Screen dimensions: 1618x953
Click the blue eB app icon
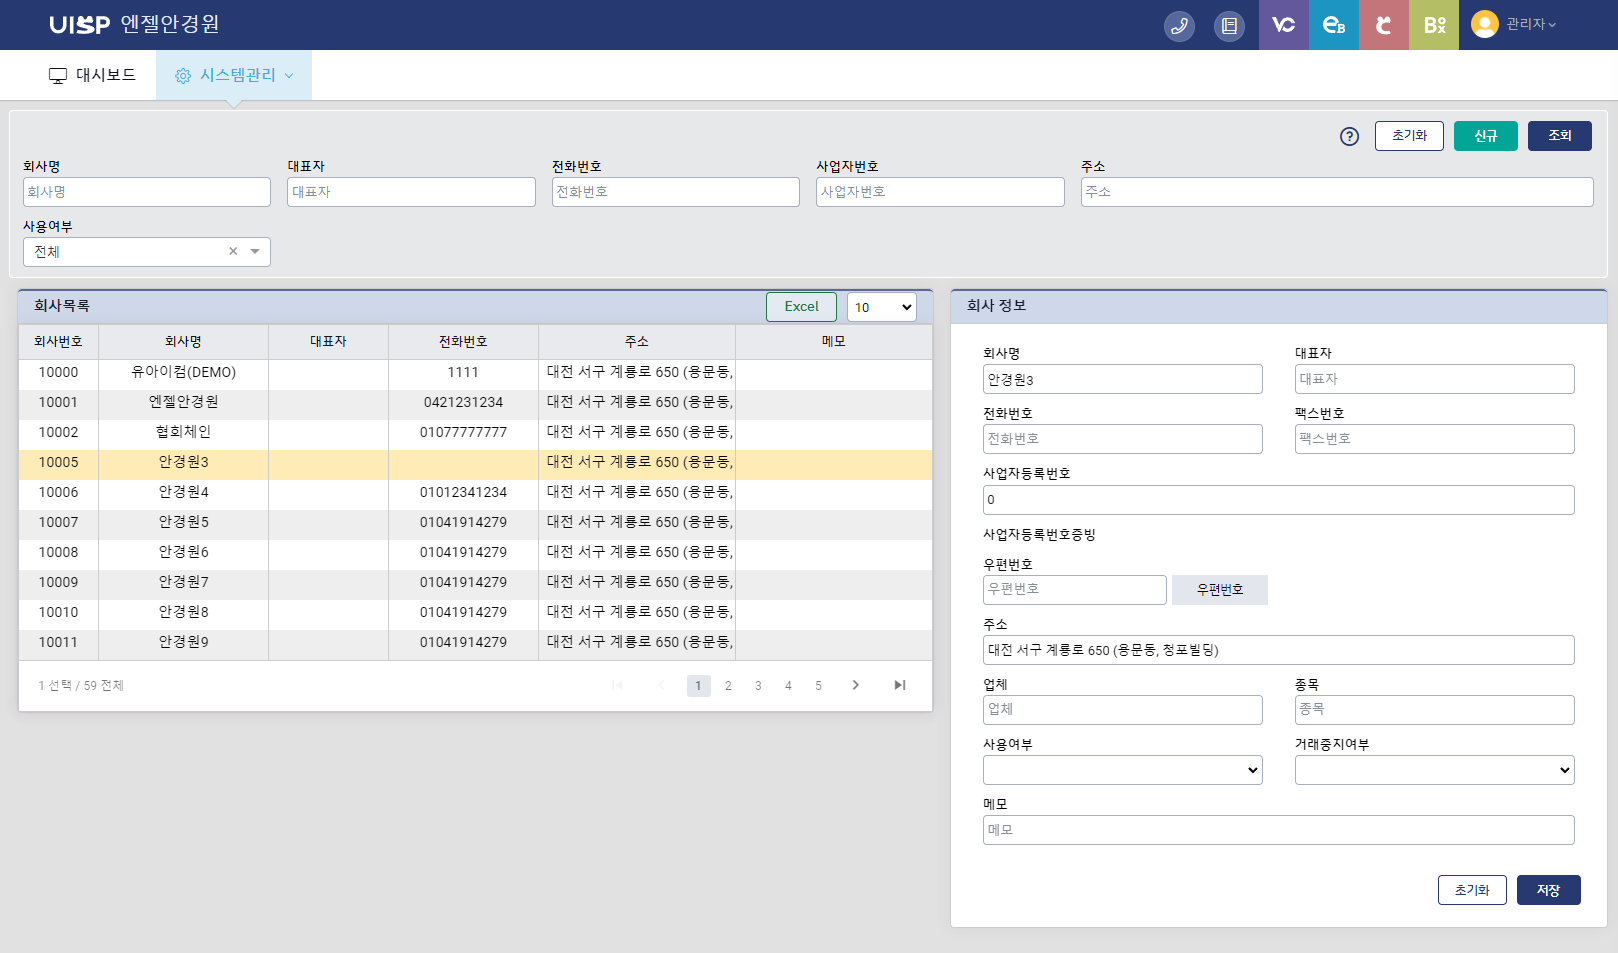pyautogui.click(x=1334, y=25)
